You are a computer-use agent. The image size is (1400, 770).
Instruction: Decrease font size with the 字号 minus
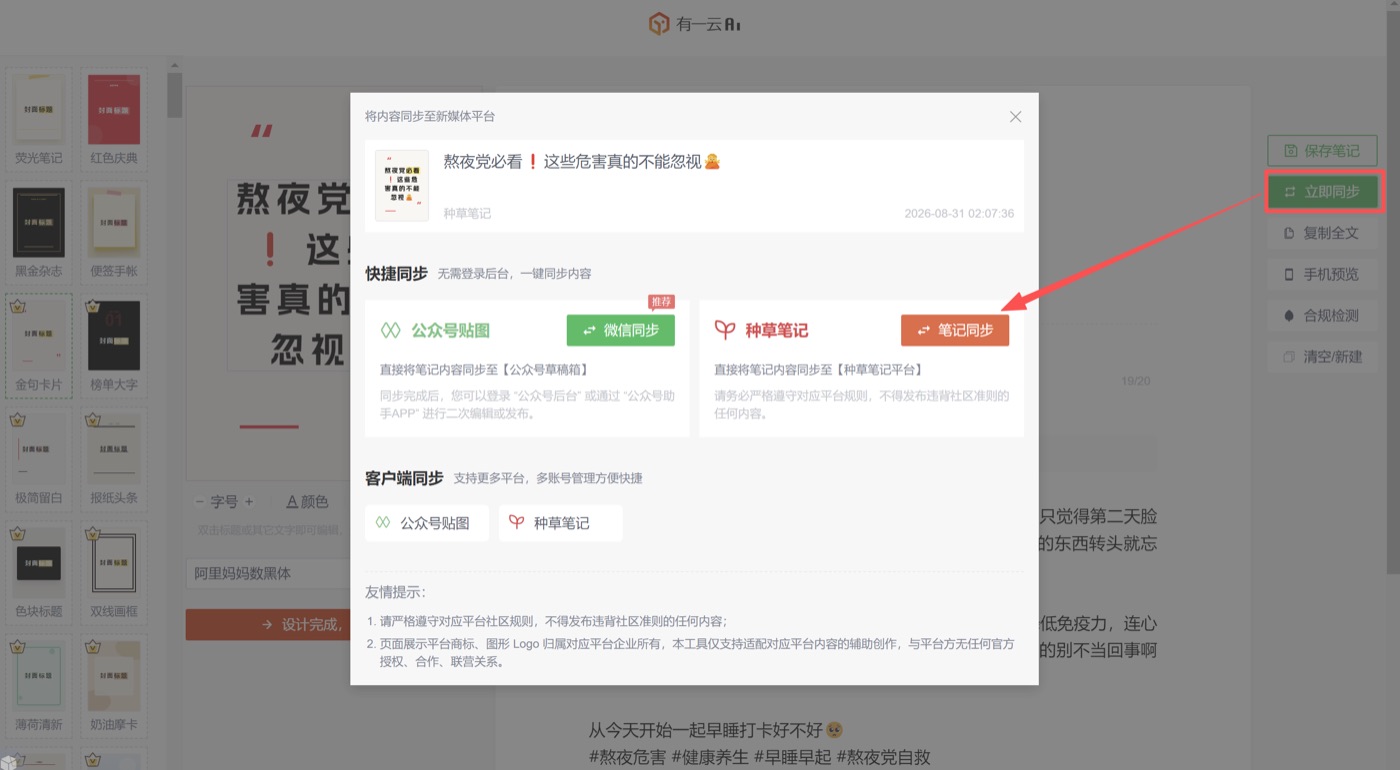(200, 502)
